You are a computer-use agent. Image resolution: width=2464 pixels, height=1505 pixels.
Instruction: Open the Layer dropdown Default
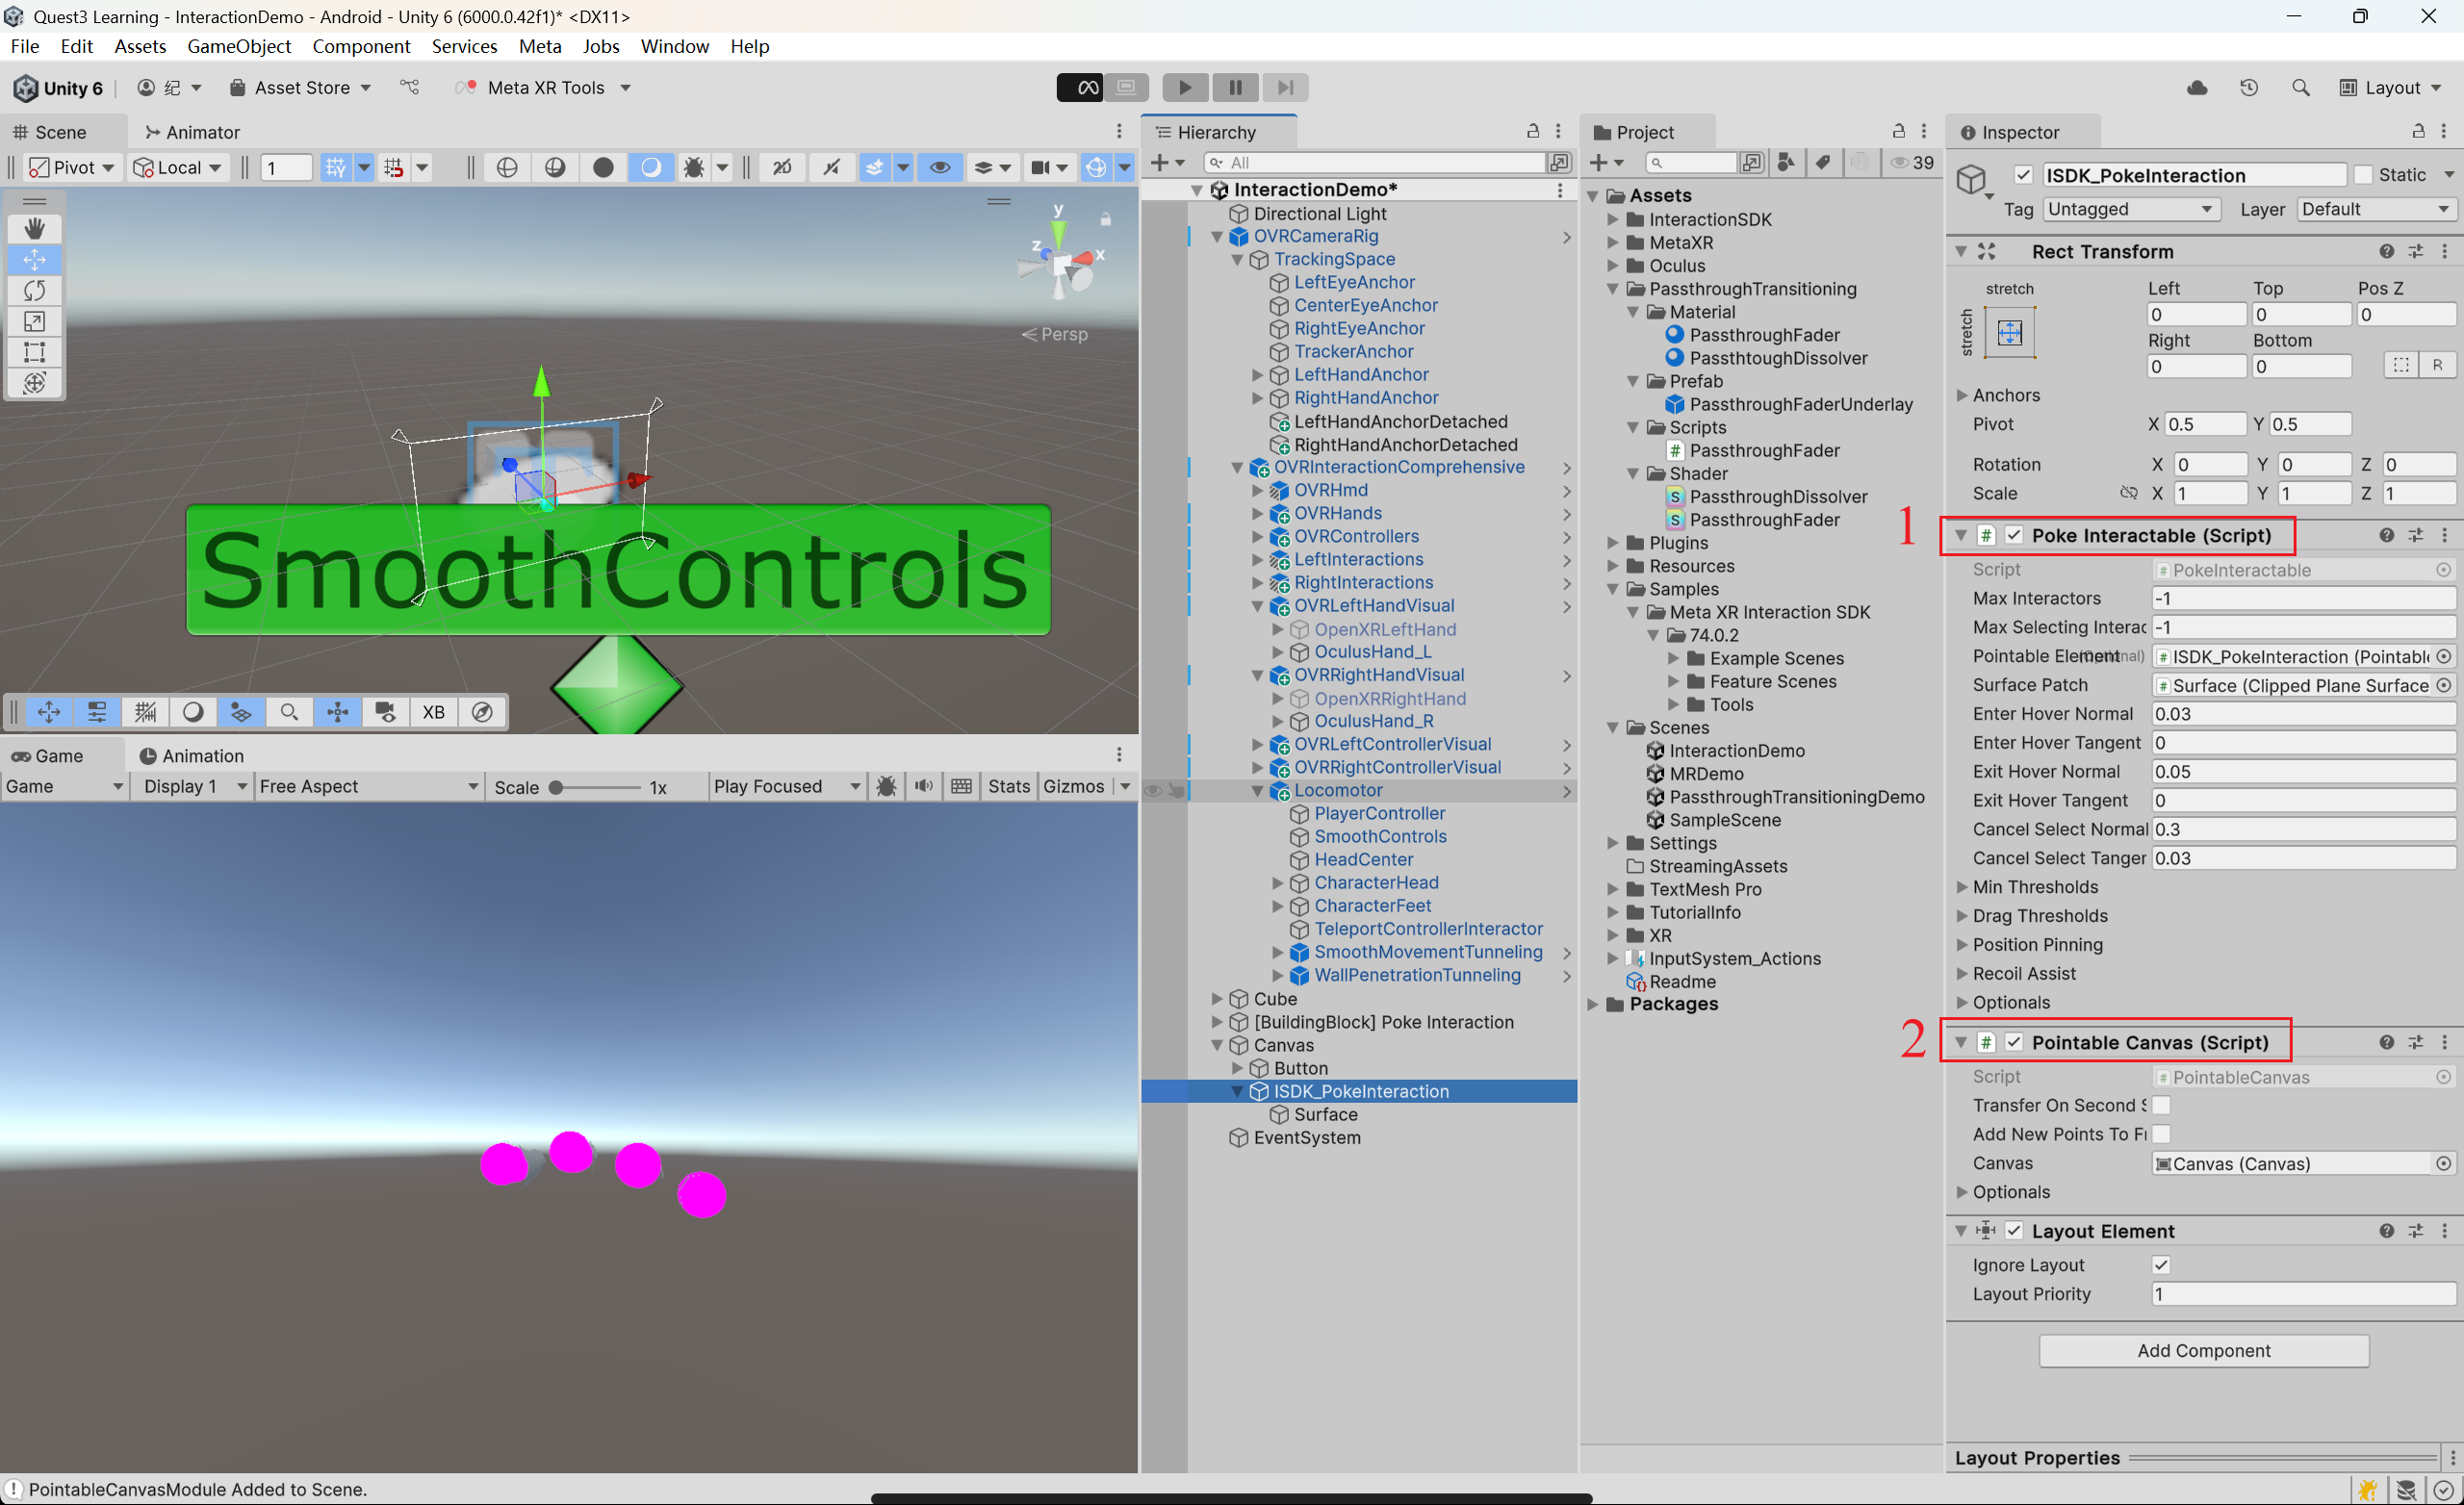[x=2376, y=209]
